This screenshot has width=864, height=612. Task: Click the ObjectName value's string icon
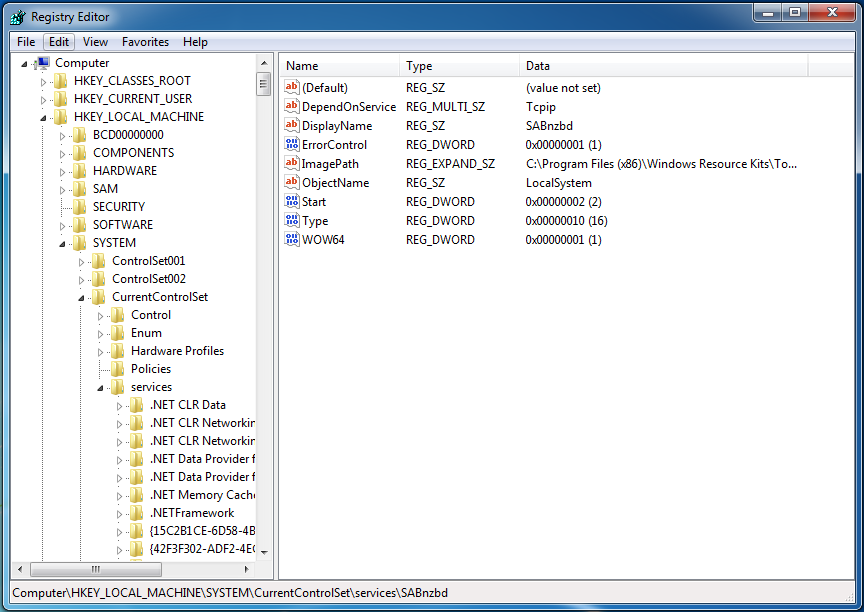coord(291,182)
